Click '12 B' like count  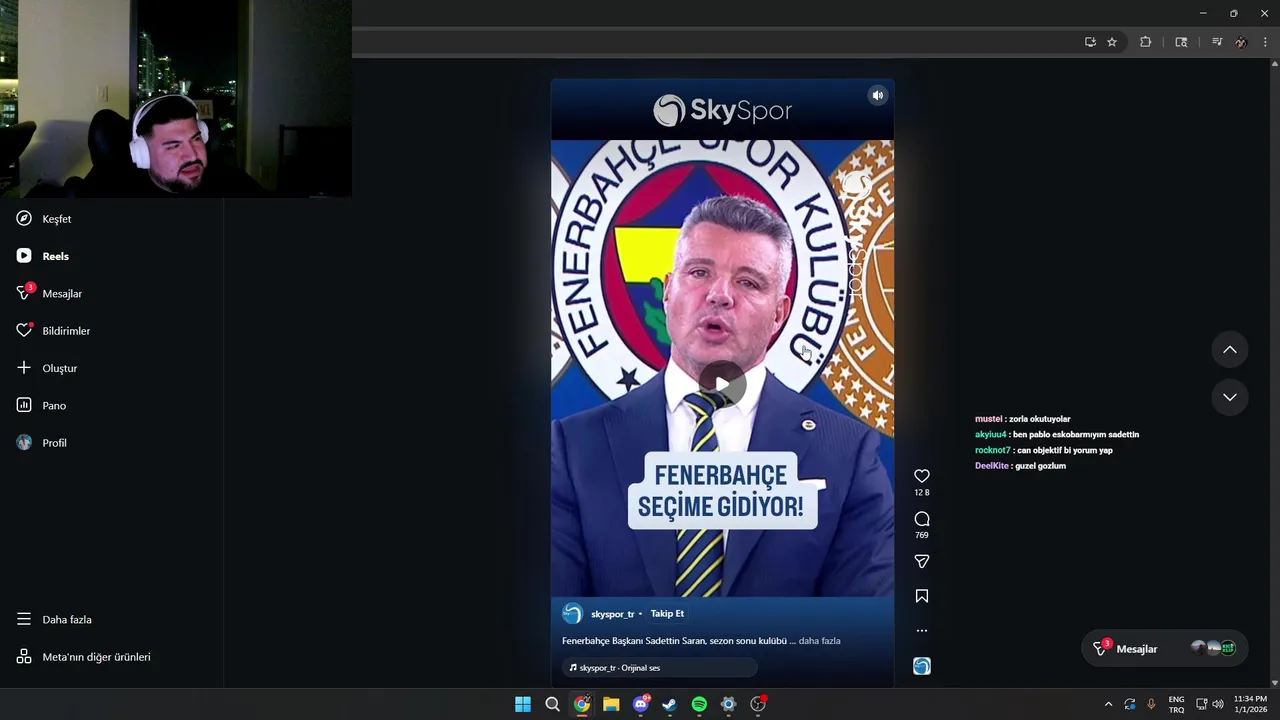(922, 493)
